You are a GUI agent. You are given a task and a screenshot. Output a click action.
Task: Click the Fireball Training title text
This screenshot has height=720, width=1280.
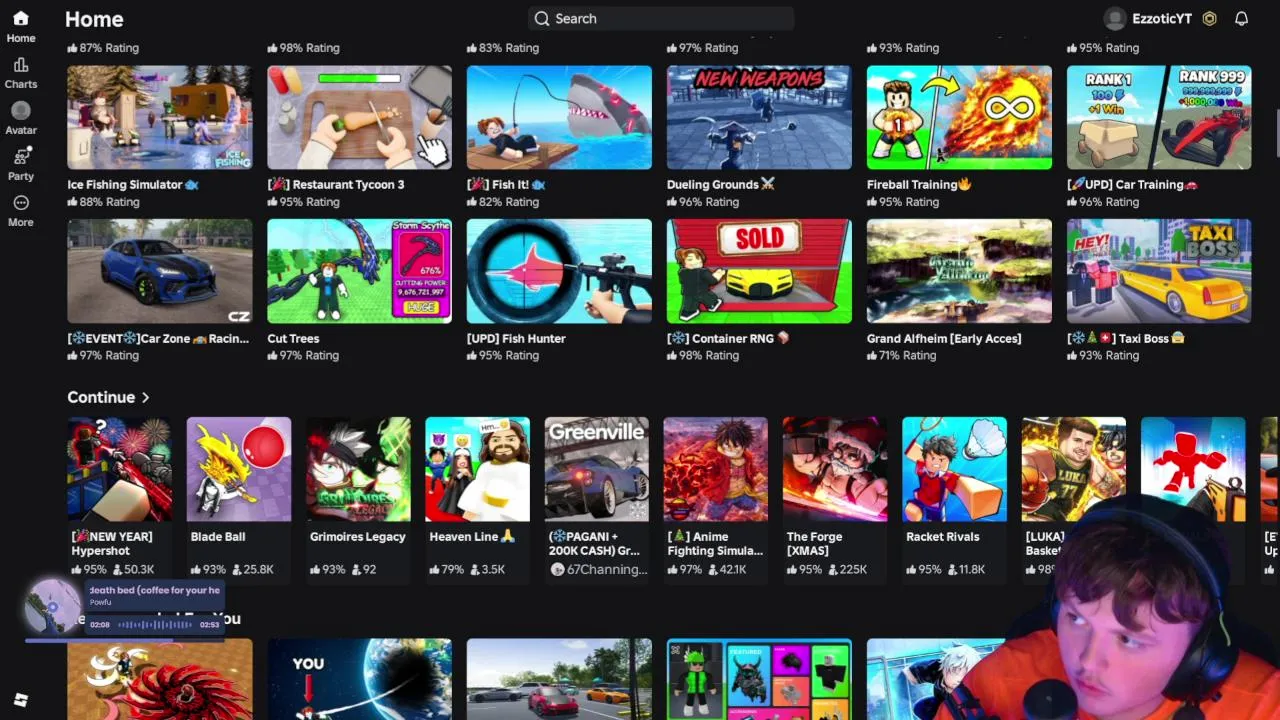(x=919, y=185)
